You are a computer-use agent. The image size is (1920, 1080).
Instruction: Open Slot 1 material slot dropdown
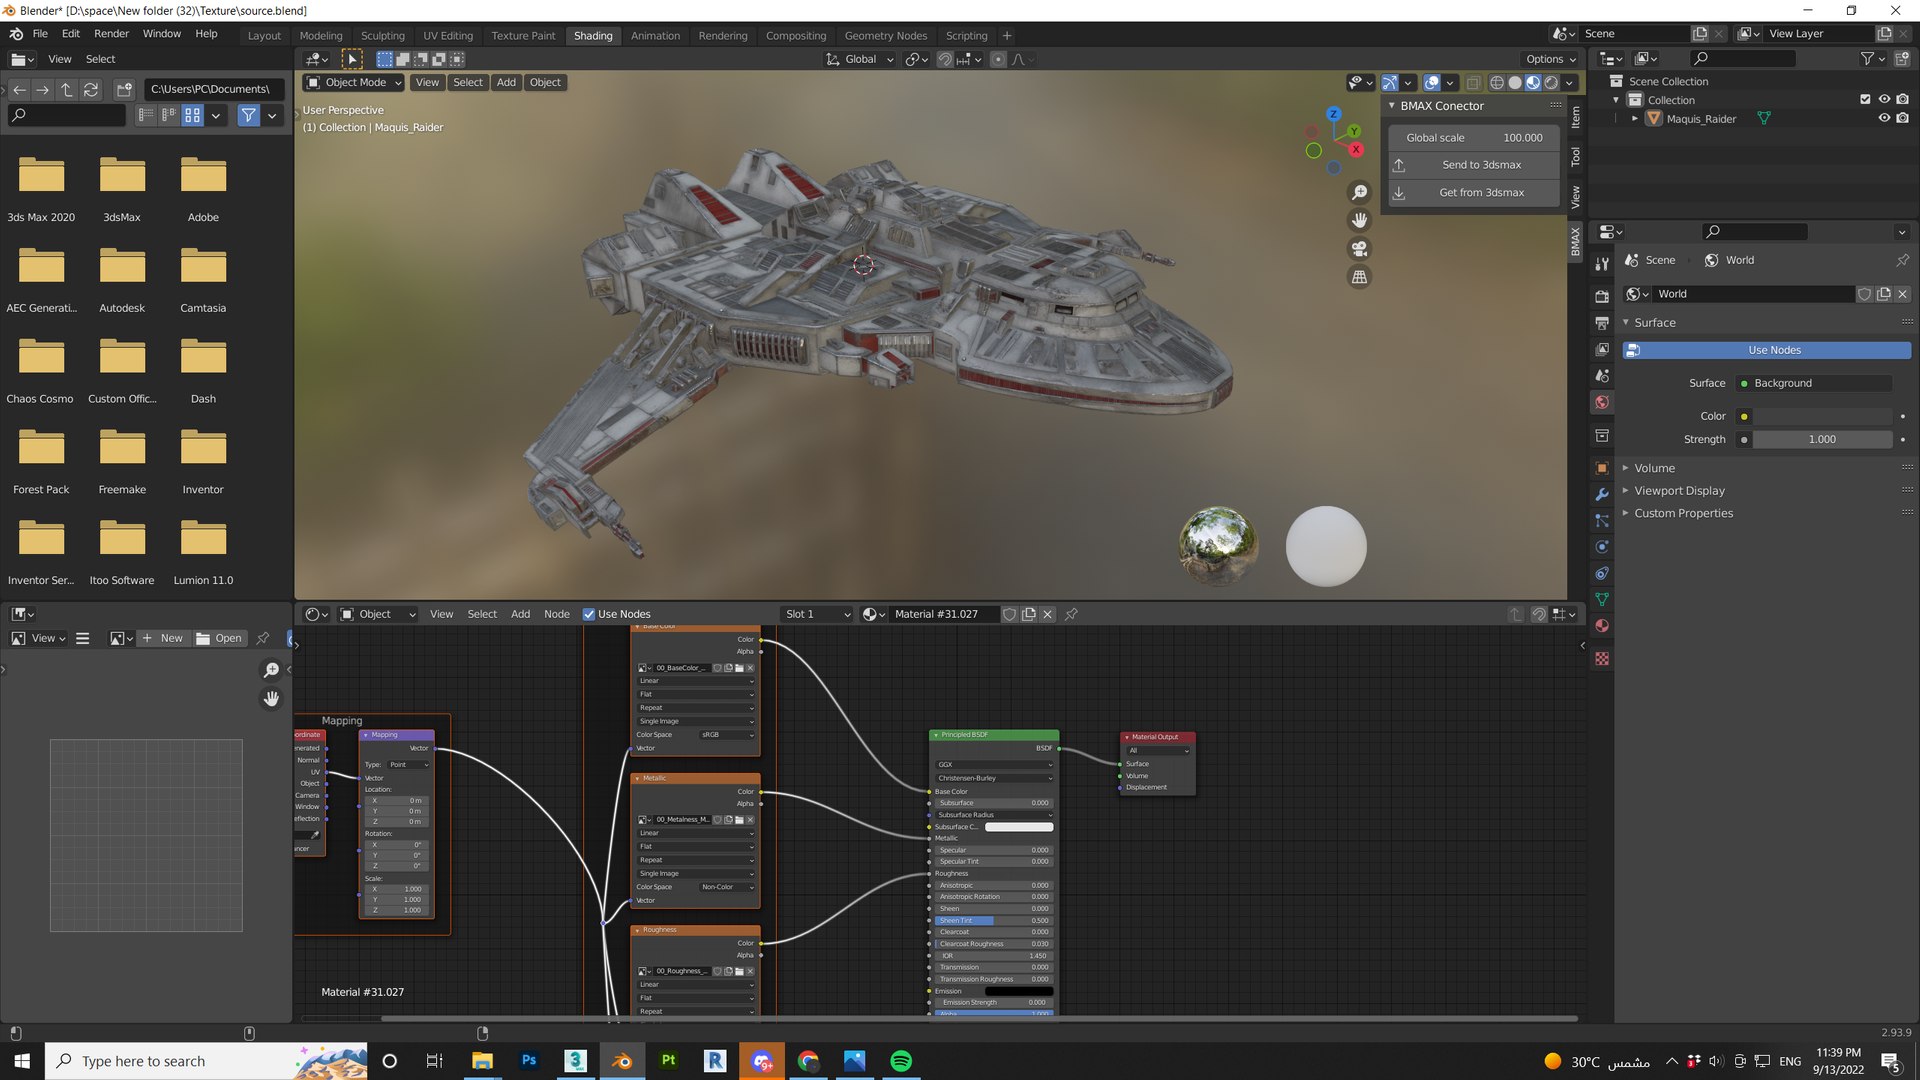coord(817,614)
